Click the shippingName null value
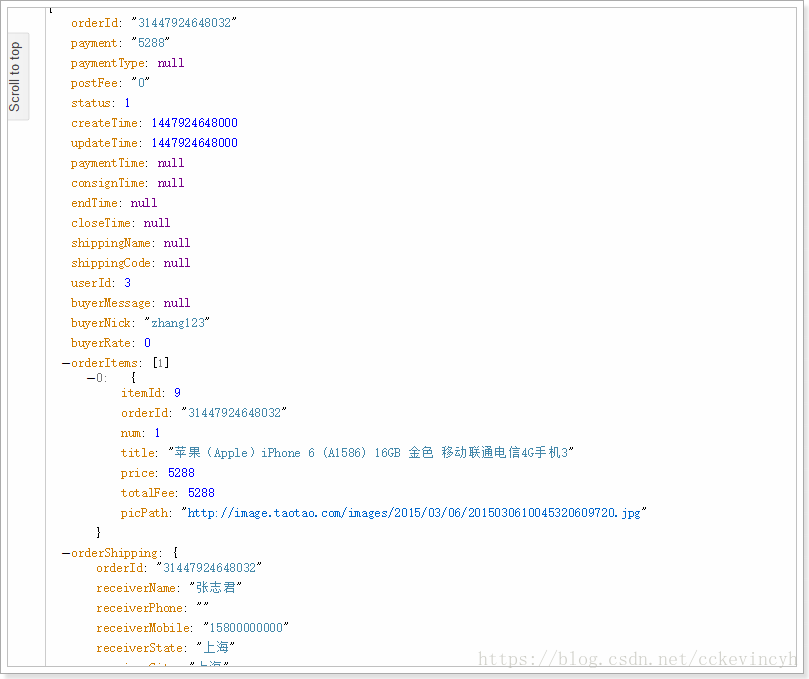 (x=177, y=243)
